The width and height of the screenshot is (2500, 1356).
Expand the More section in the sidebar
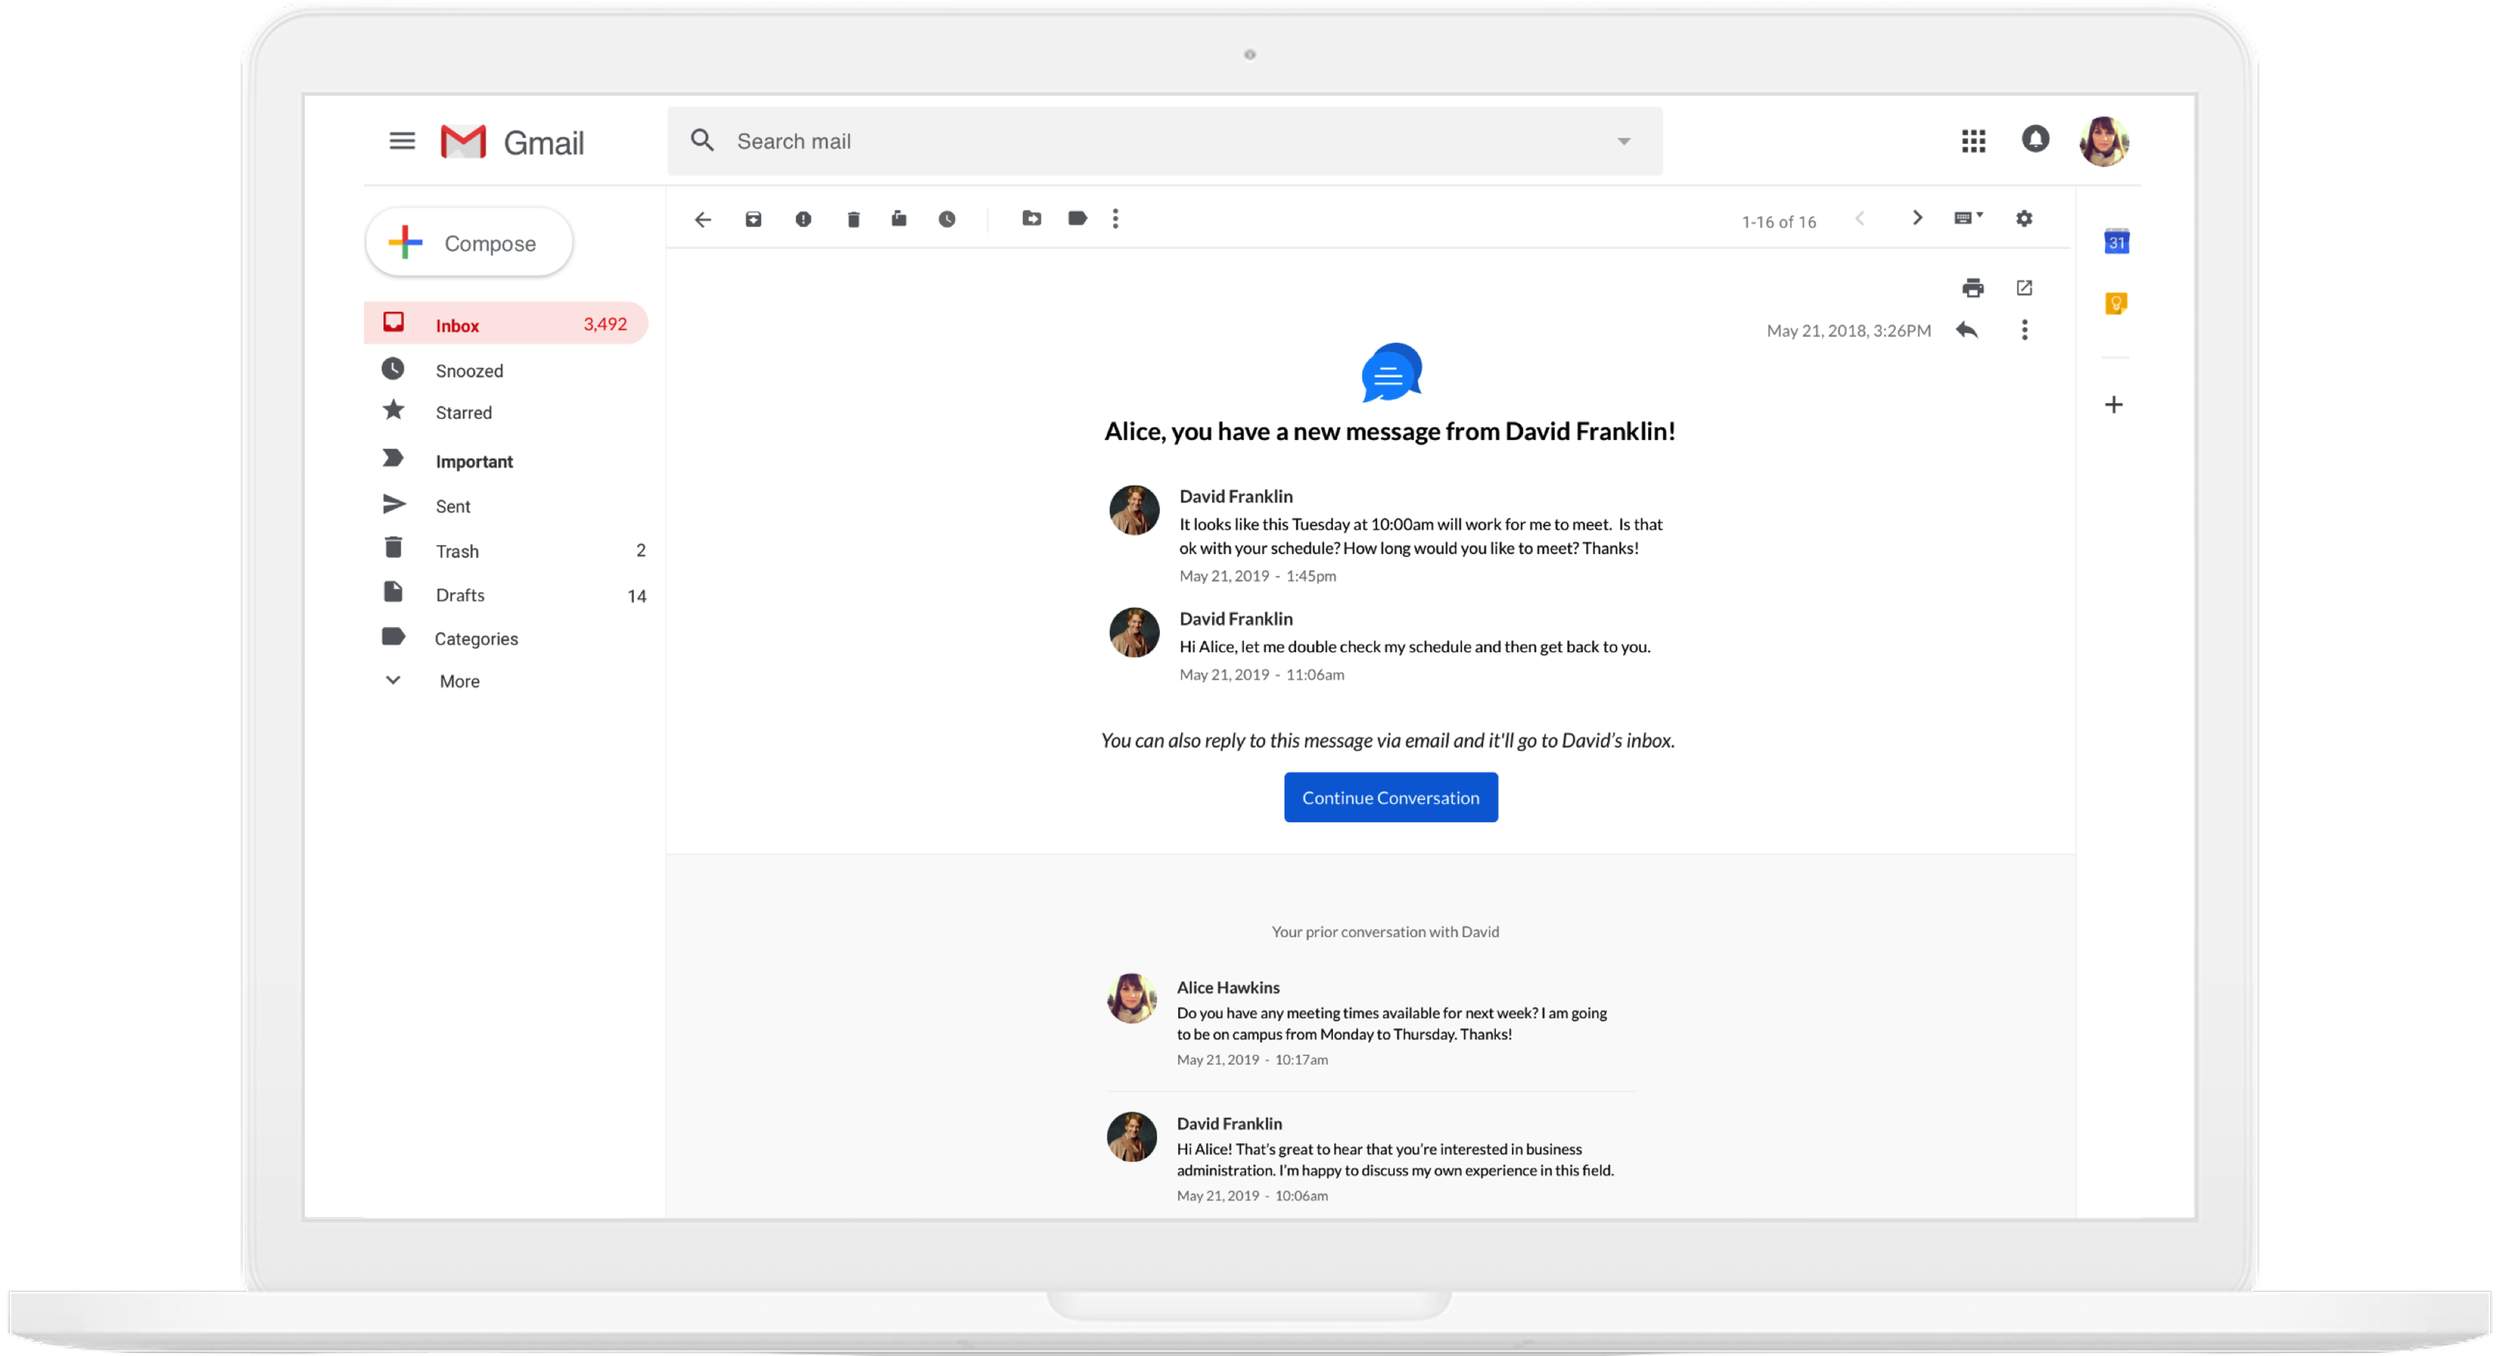coord(458,681)
